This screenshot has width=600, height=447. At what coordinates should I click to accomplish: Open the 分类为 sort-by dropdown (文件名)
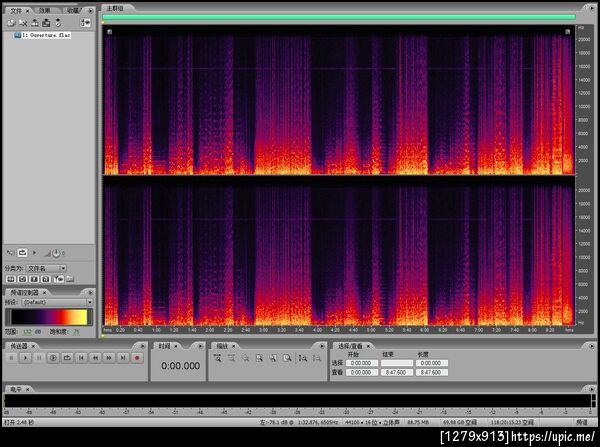pos(47,268)
